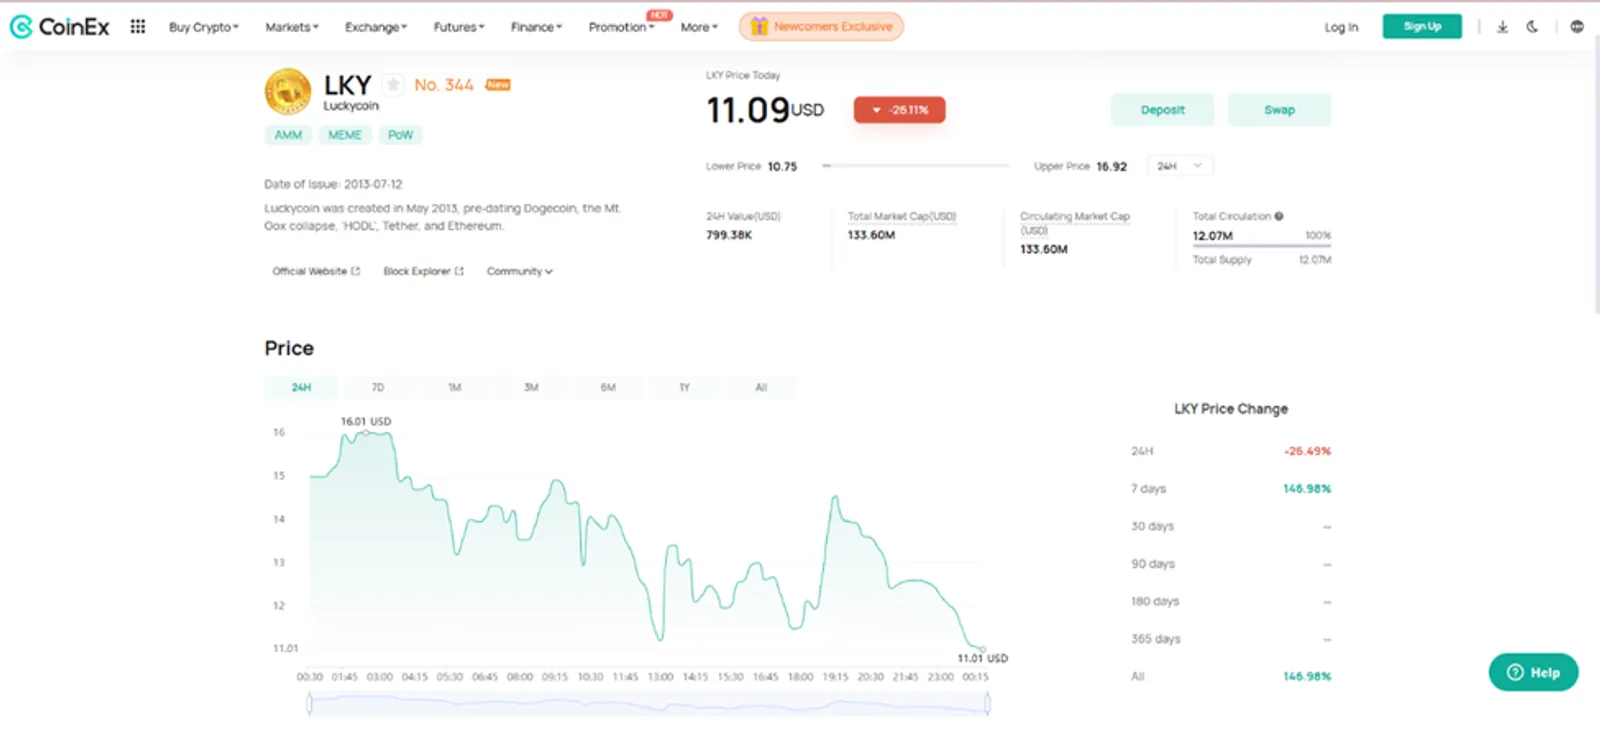The image size is (1600, 743).
Task: Expand the Buy Crypto menu
Action: [204, 27]
